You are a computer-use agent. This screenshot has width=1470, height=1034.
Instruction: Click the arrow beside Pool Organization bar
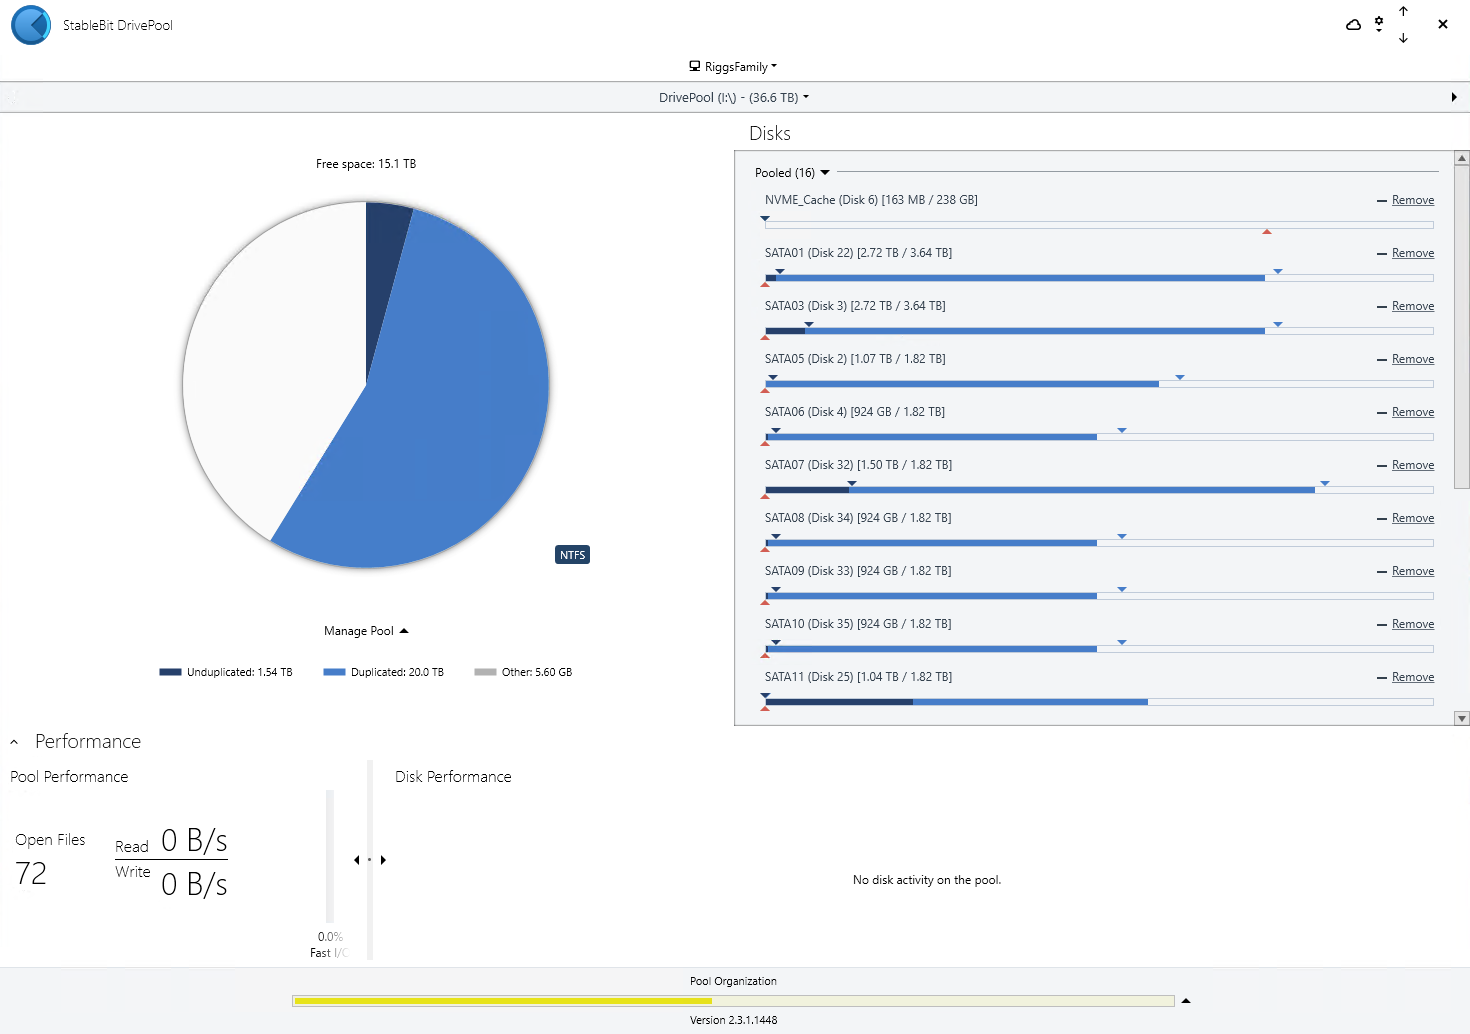1186,1001
